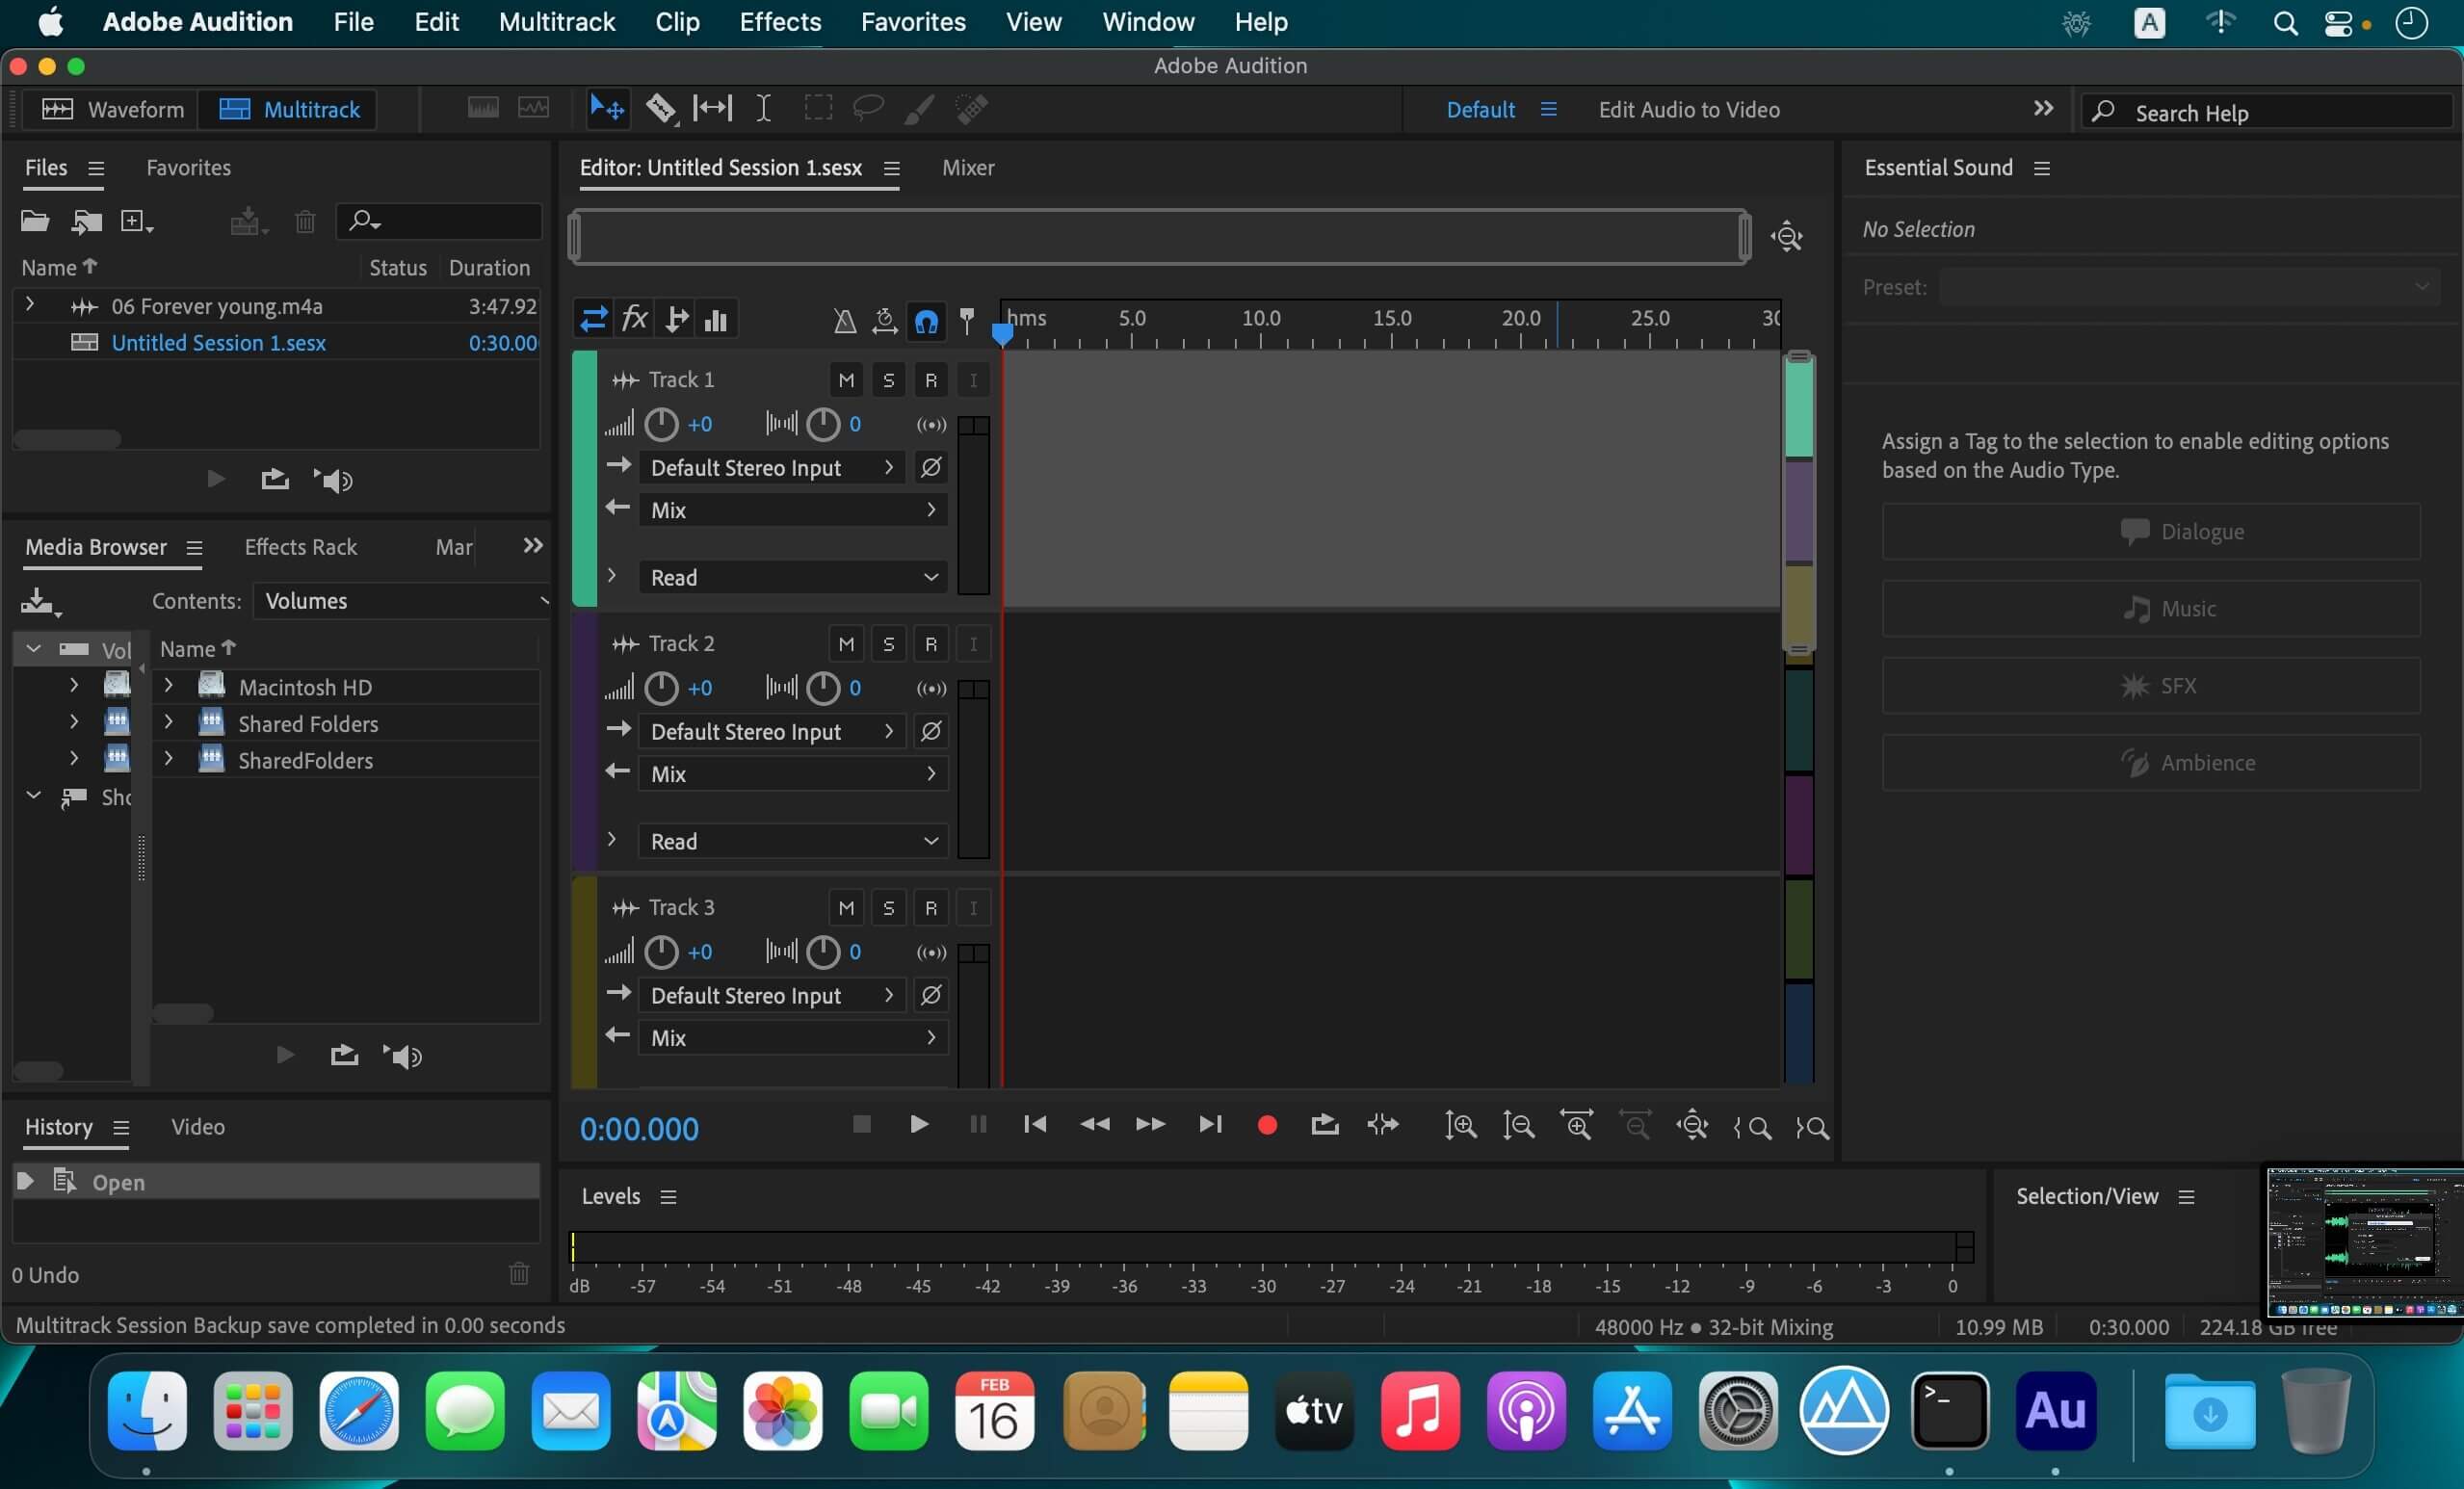Select the Slip tool icon
The height and width of the screenshot is (1489, 2464).
(712, 108)
